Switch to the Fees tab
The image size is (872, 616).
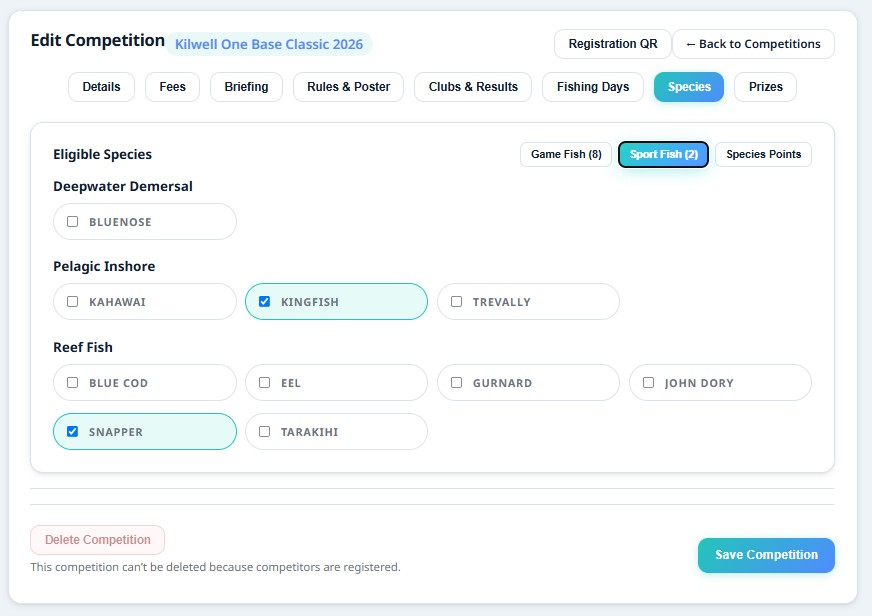(x=172, y=87)
